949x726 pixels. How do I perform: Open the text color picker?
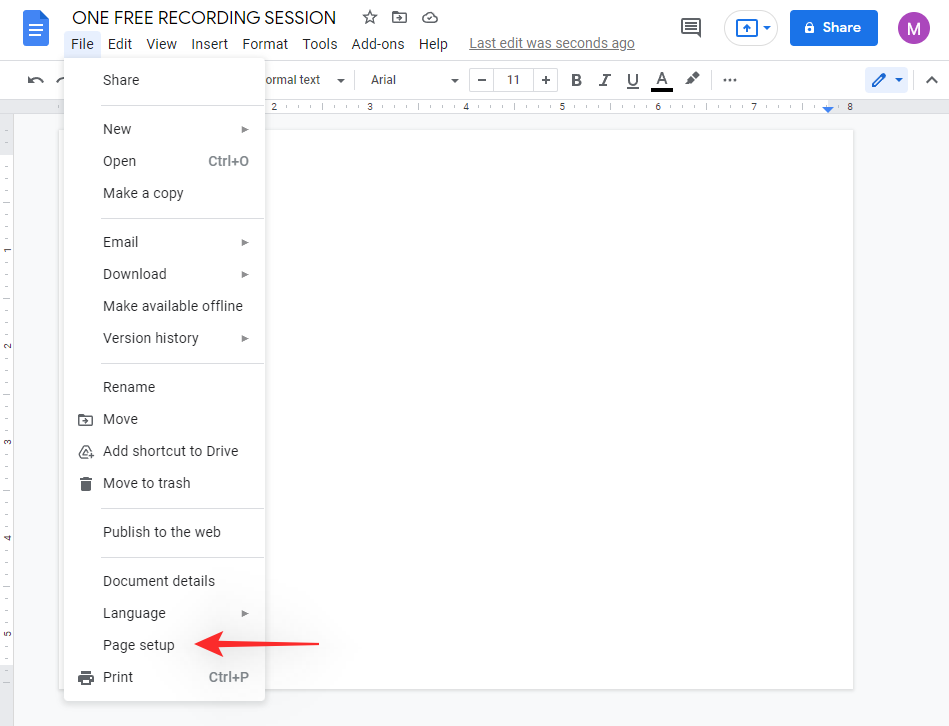tap(662, 80)
